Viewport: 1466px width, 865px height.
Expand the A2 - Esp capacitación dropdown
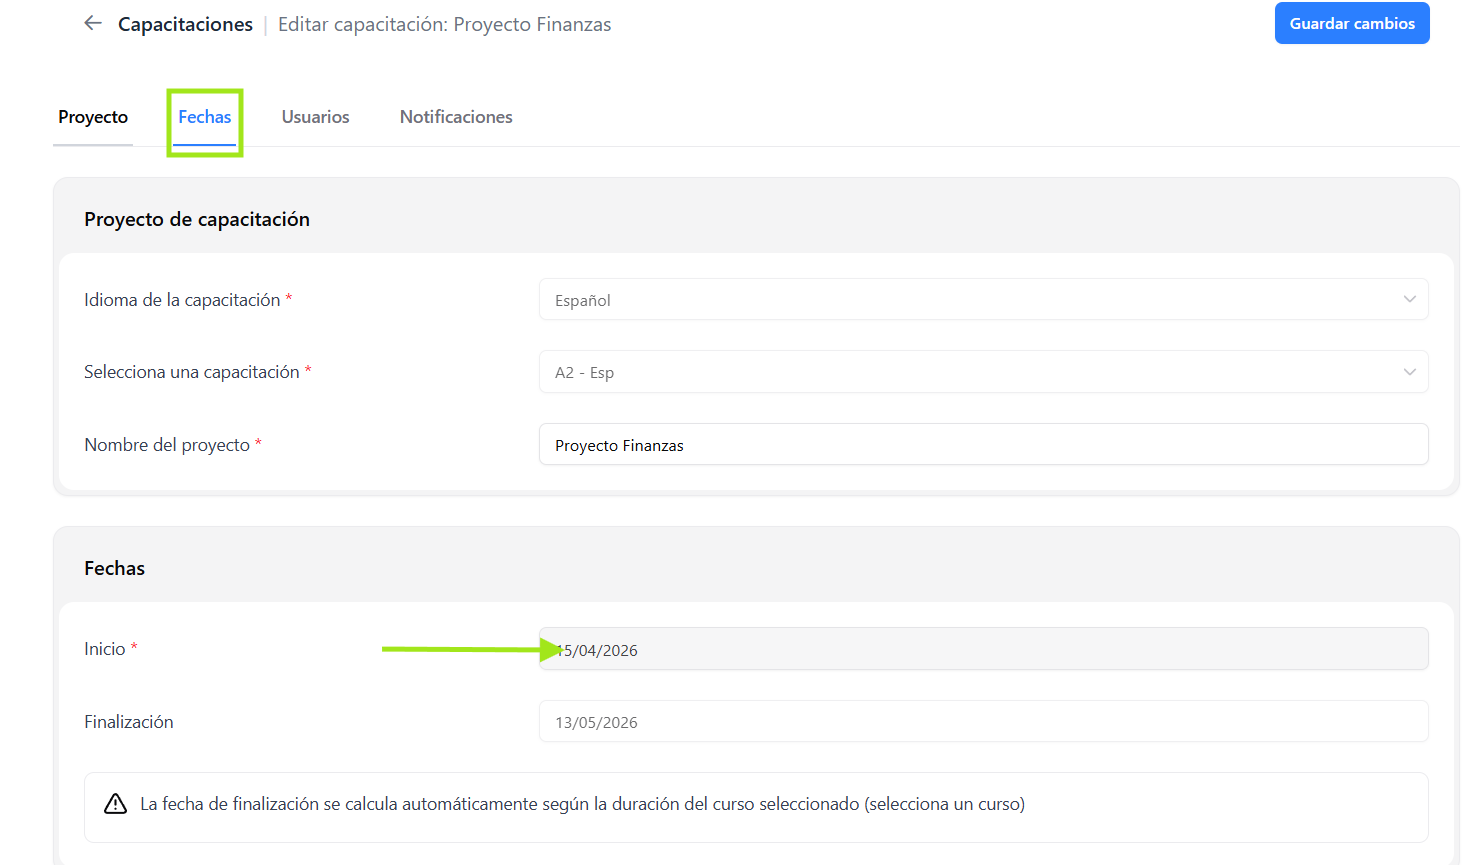[x=984, y=372]
